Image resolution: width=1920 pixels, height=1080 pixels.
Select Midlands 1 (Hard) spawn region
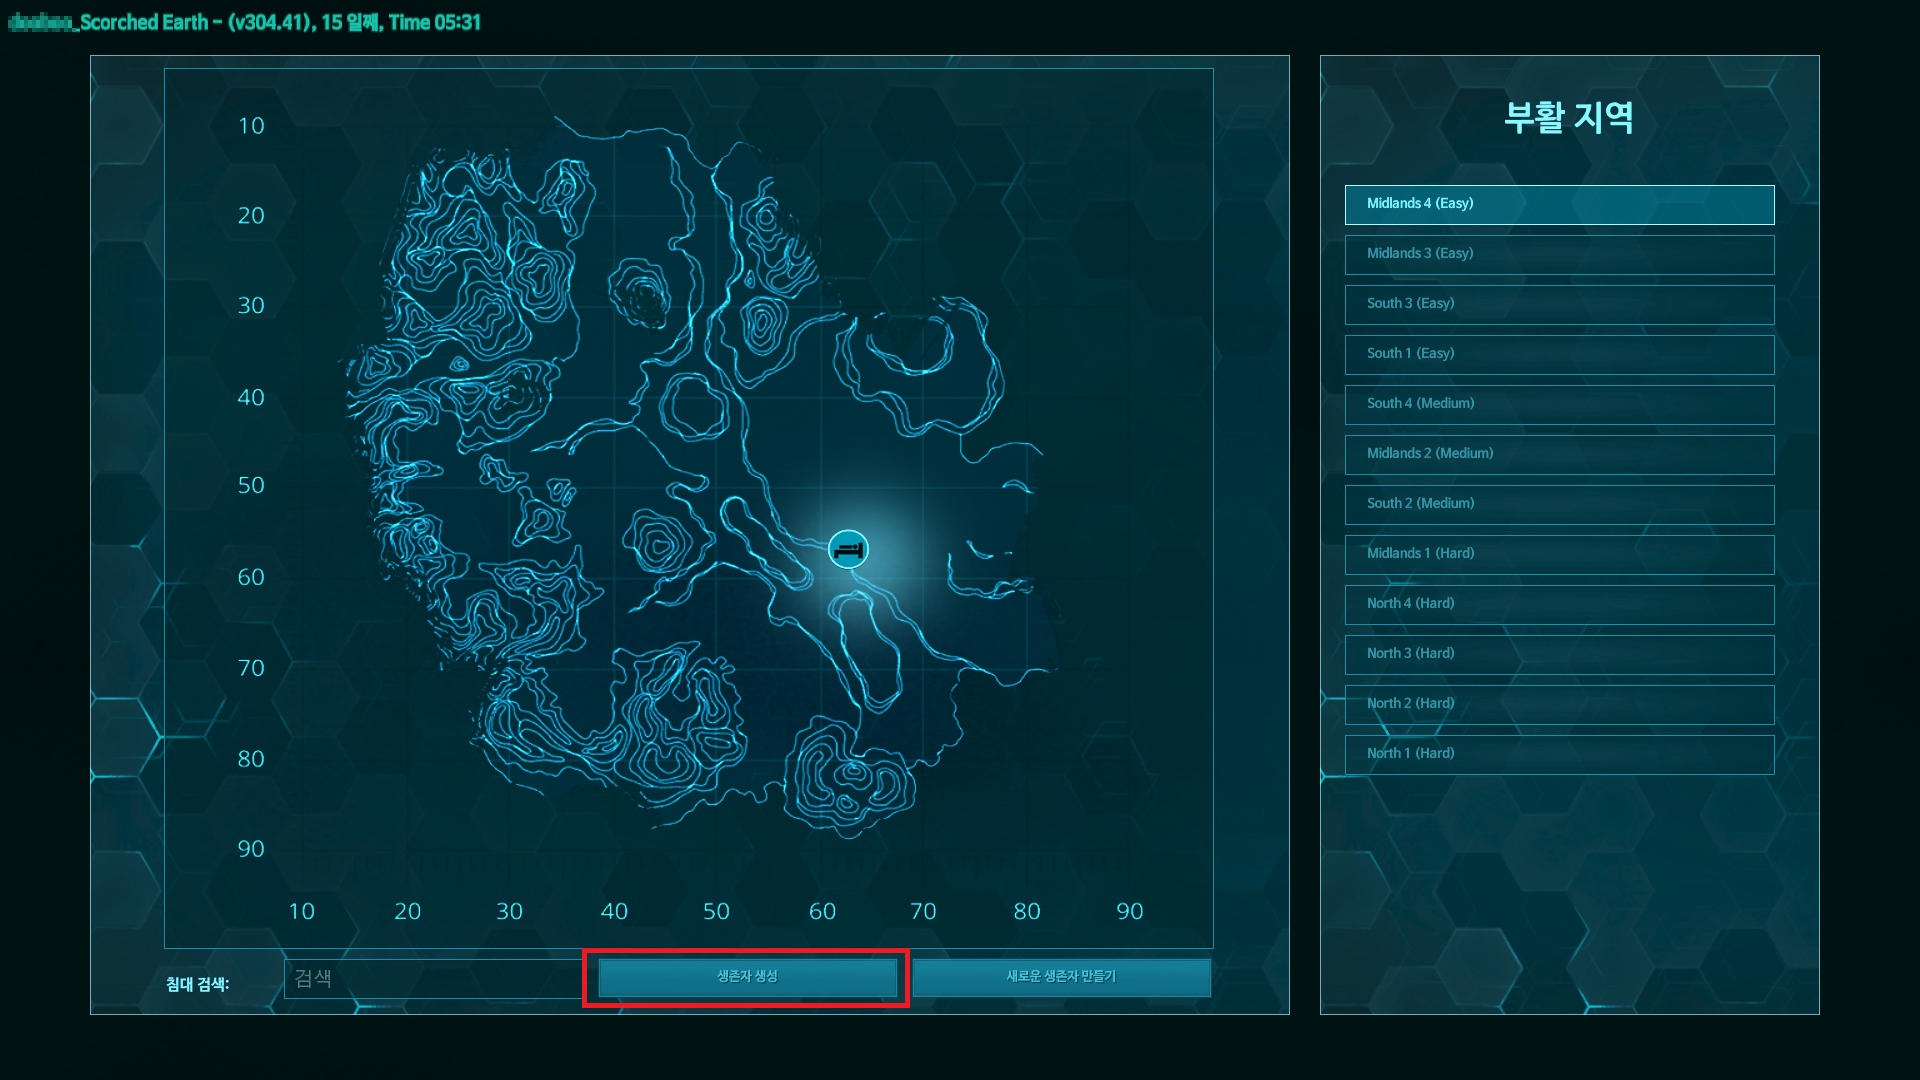pos(1559,554)
